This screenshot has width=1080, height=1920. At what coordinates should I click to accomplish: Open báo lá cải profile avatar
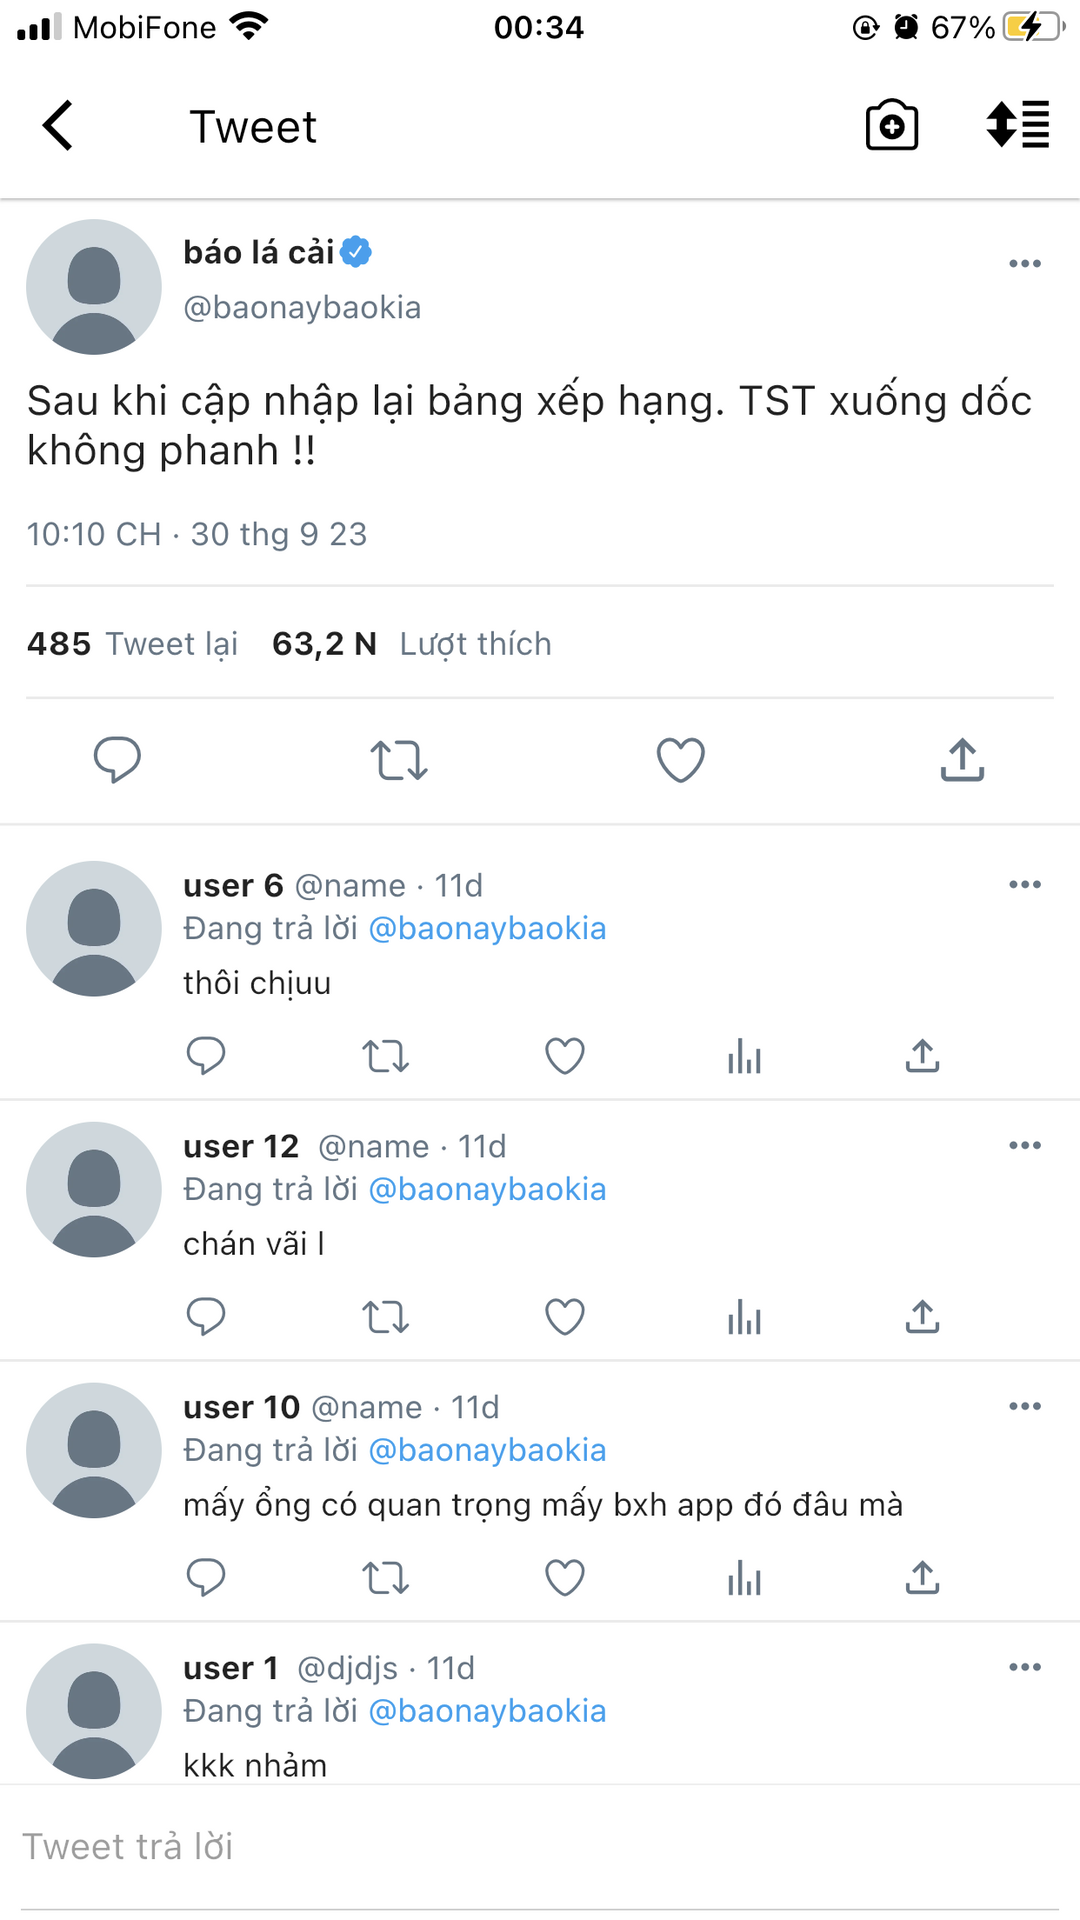94,287
